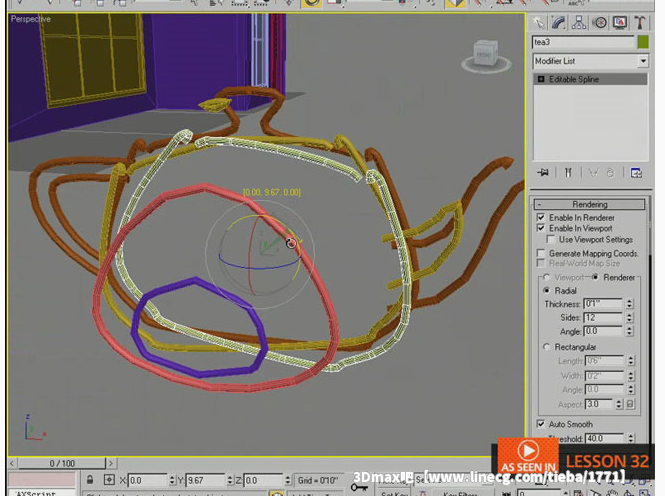Select the Rectangular radio button
This screenshot has width=665, height=496.
pos(546,347)
